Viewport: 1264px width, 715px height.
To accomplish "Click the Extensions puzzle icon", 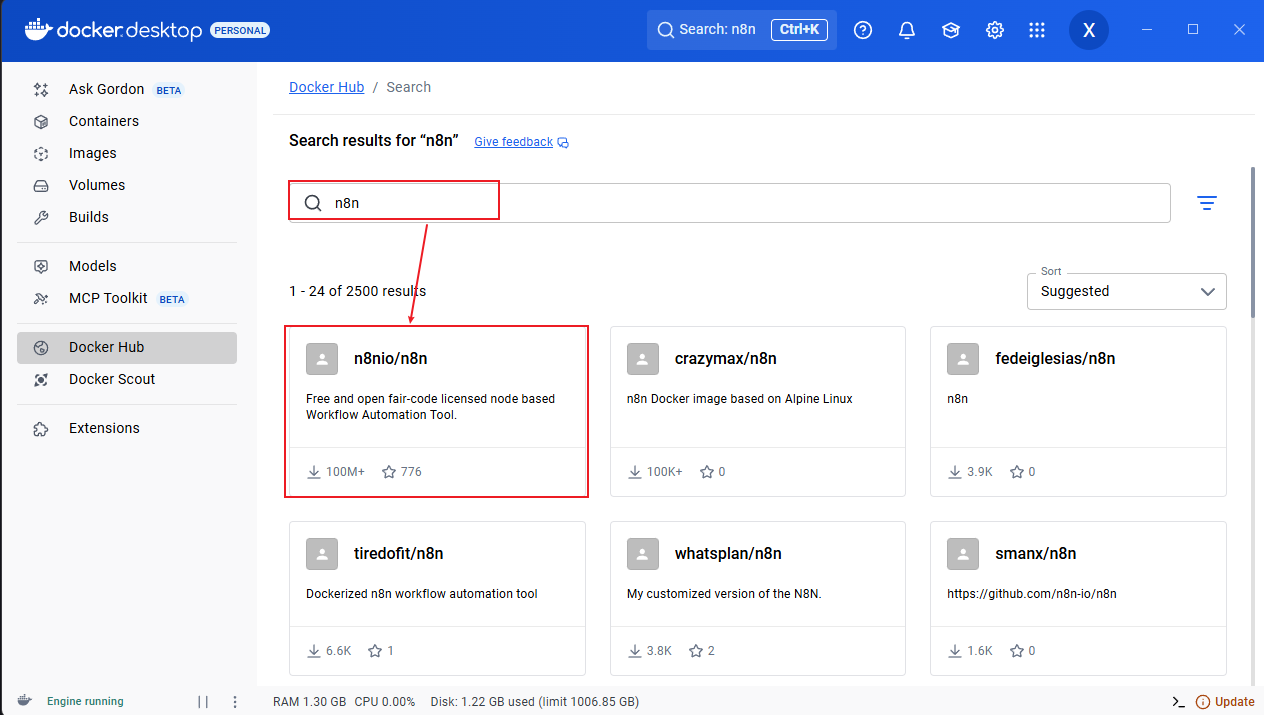I will [x=41, y=428].
